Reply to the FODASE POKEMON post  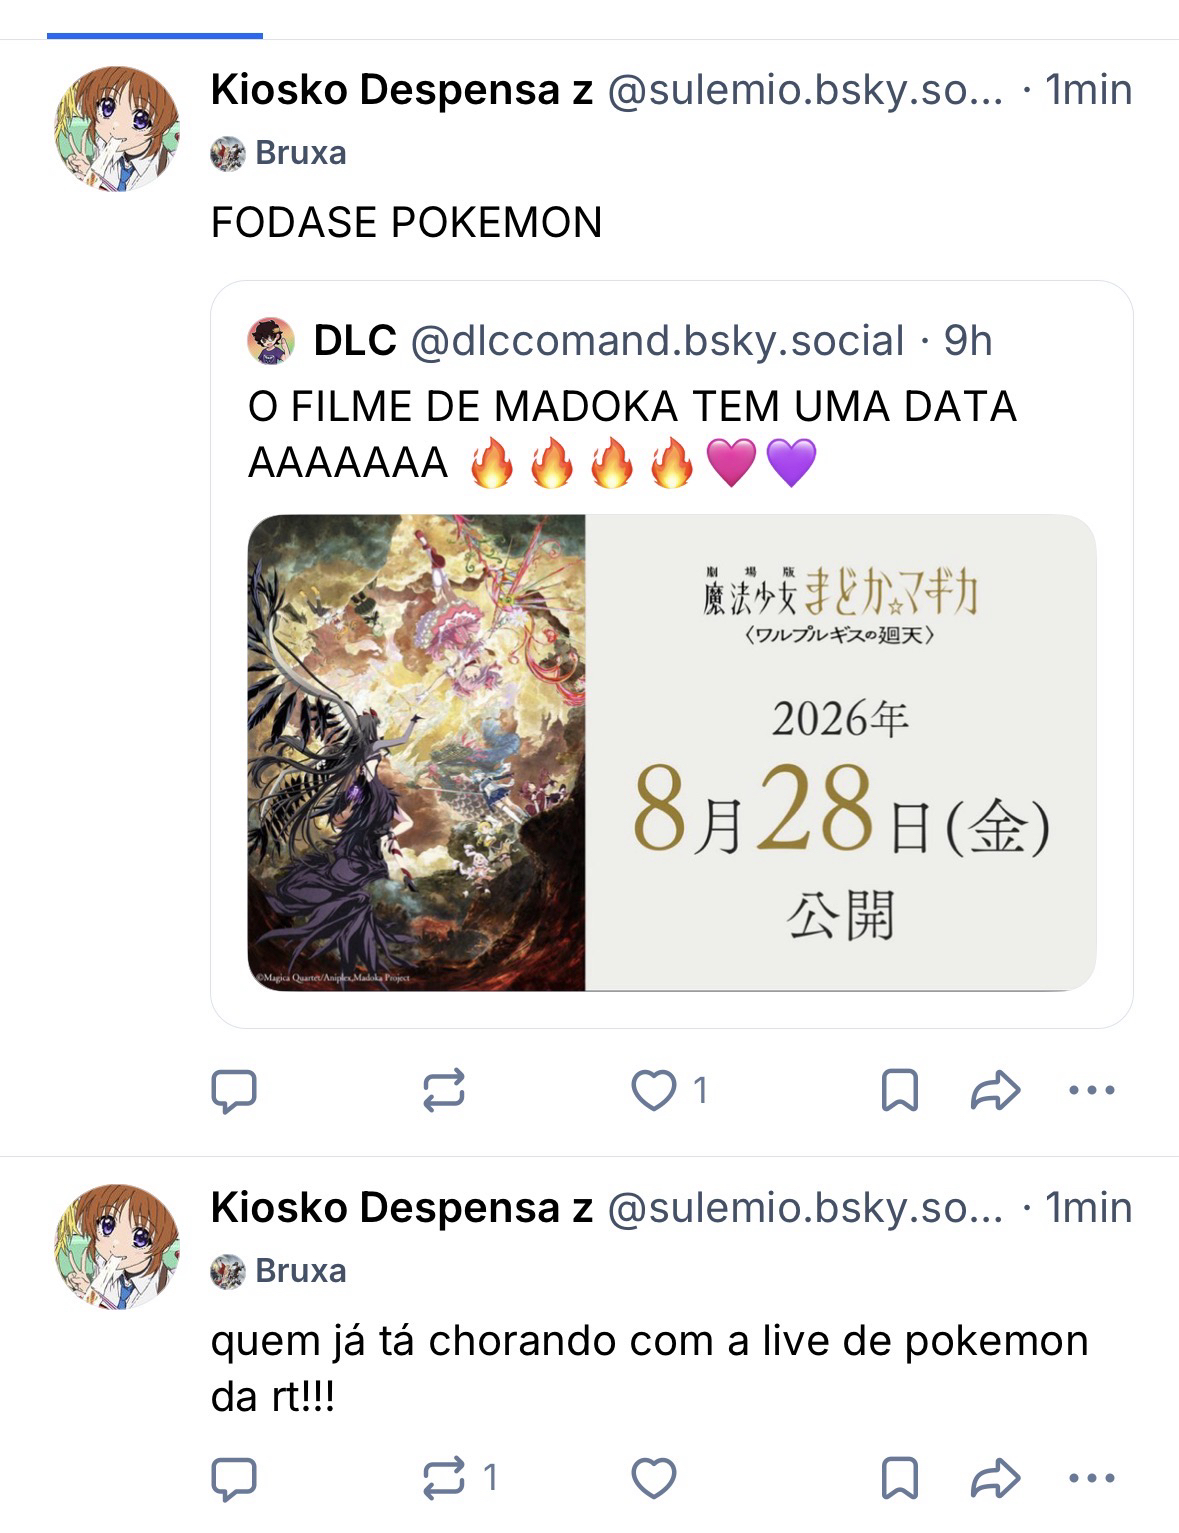[x=234, y=1091]
